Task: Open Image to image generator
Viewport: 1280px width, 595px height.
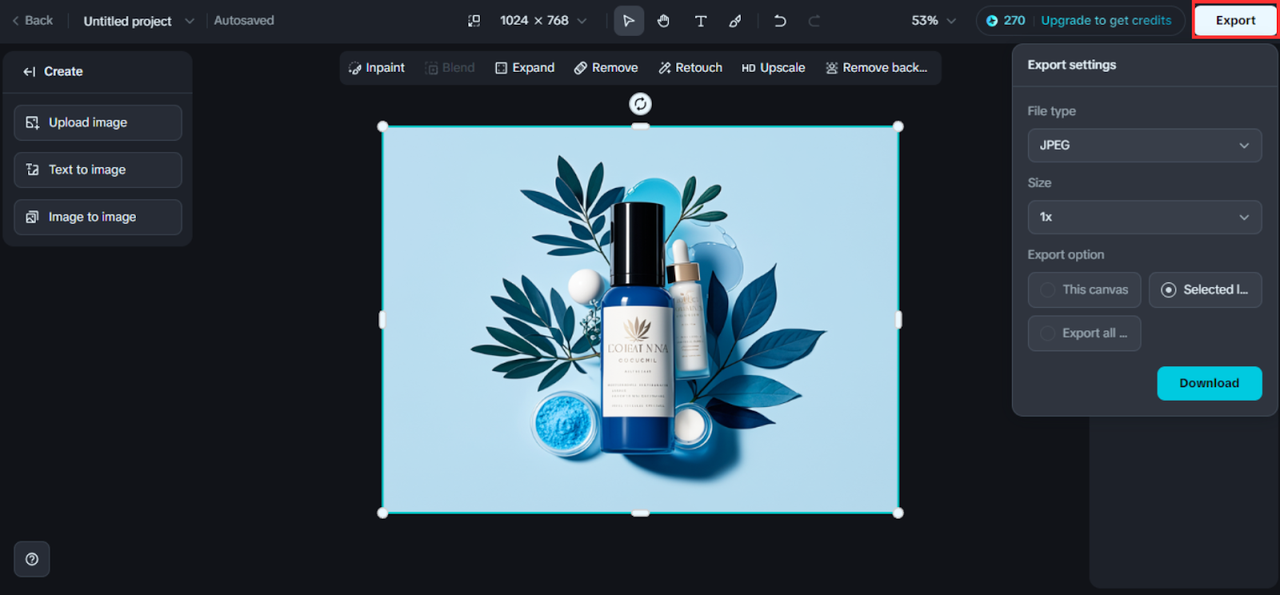Action: [98, 217]
